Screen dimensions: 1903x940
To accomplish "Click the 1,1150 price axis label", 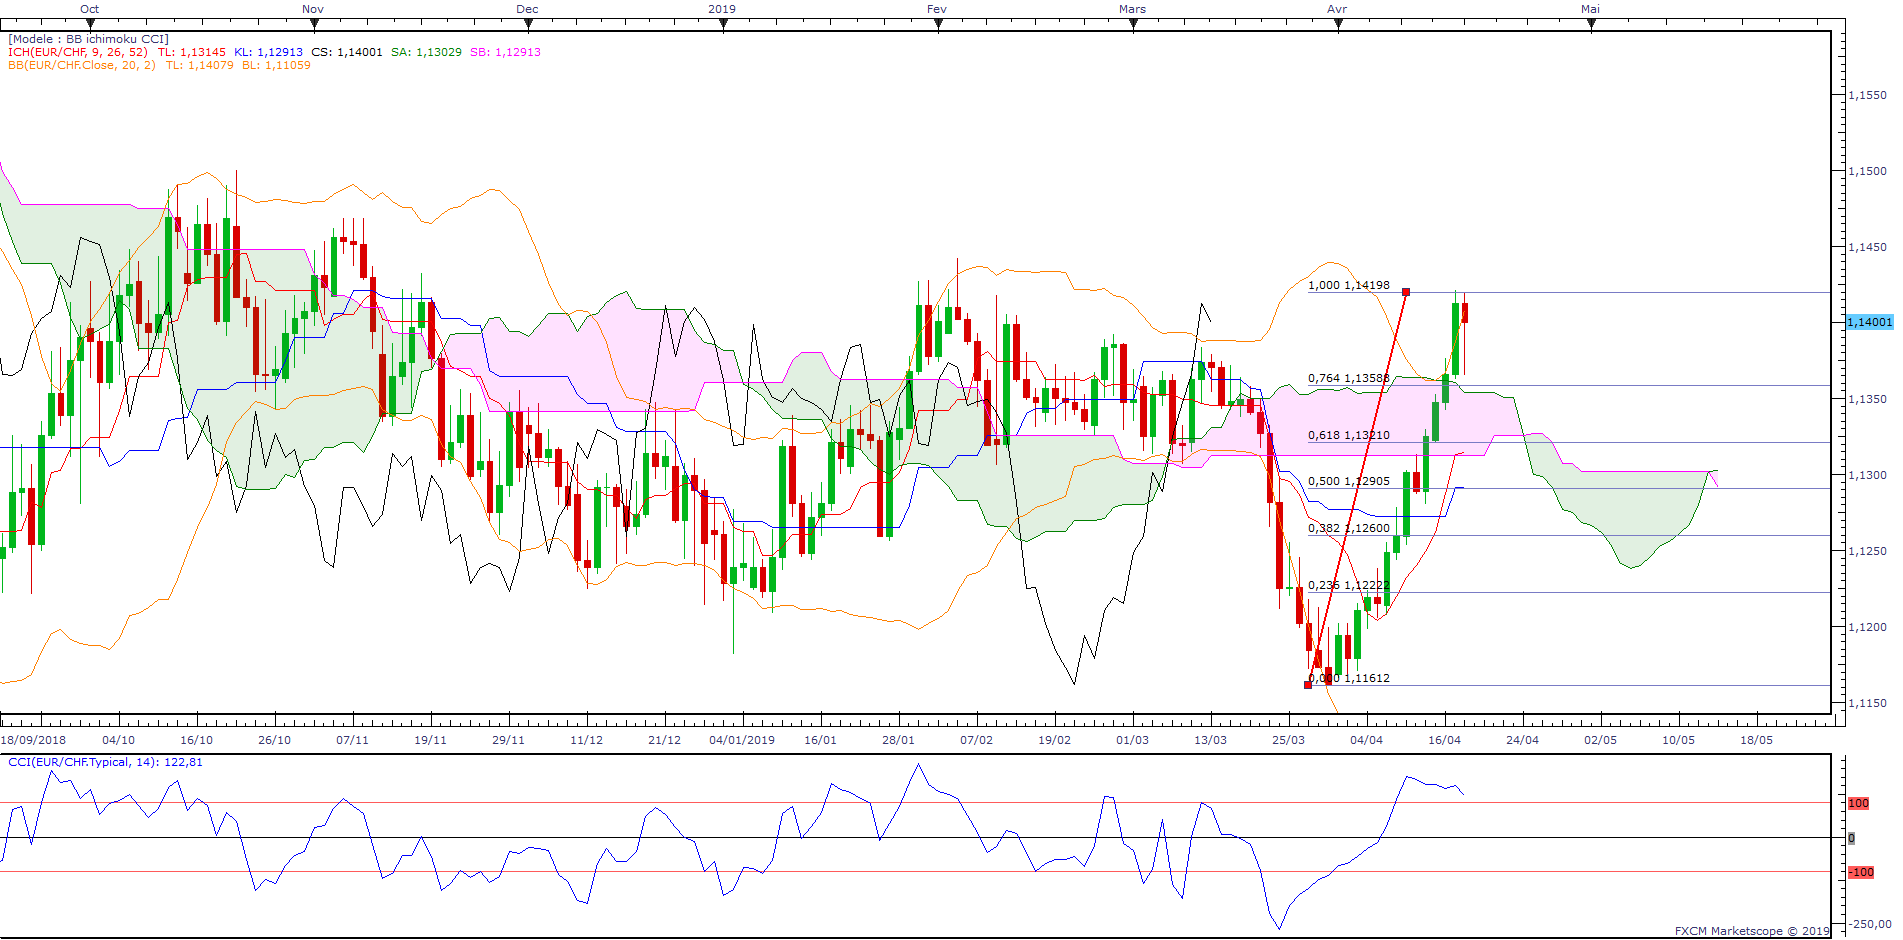I will pyautogui.click(x=1867, y=703).
